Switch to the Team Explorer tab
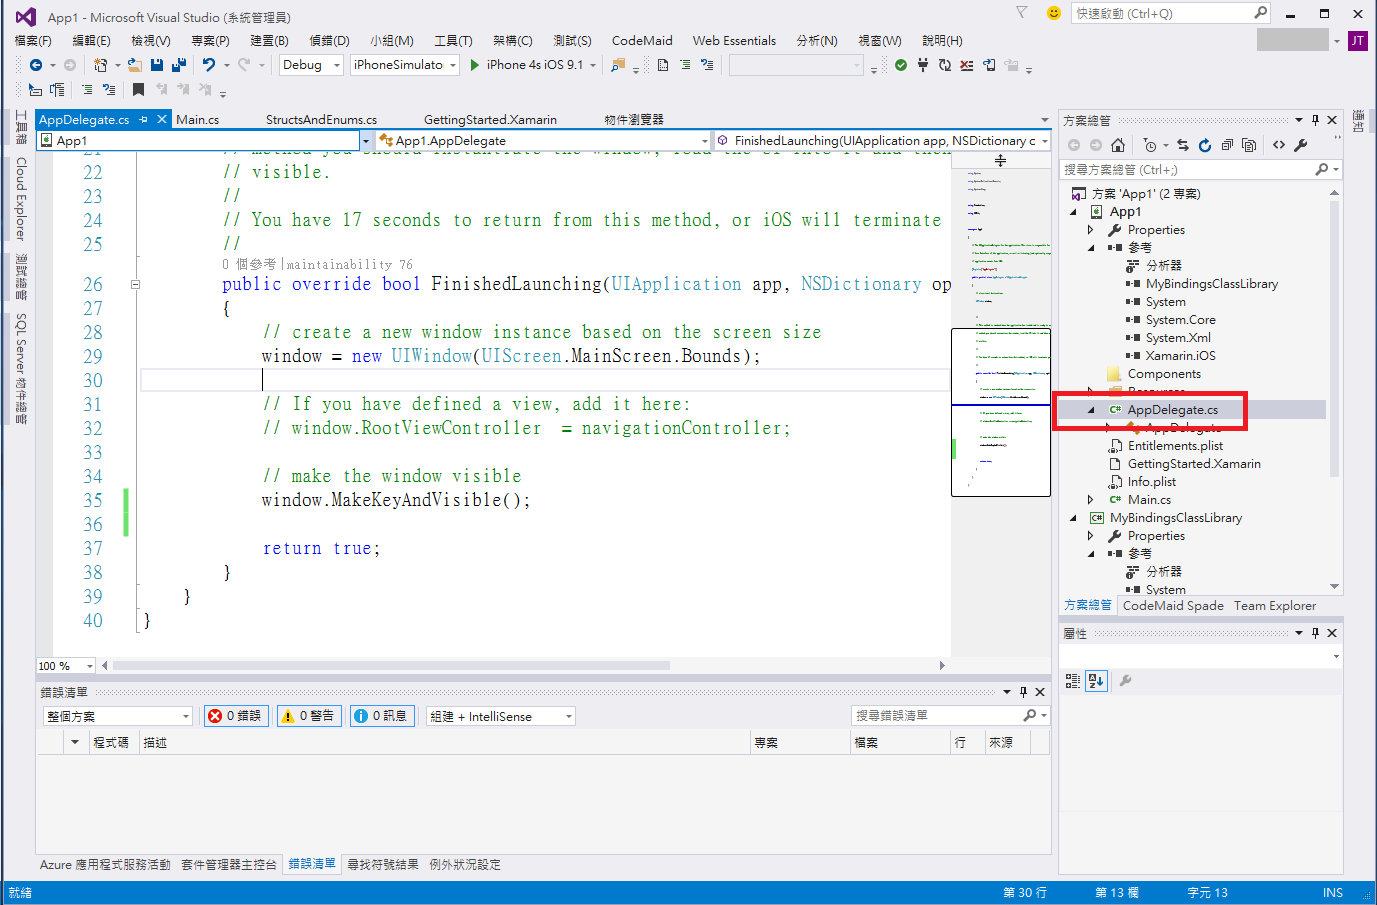The width and height of the screenshot is (1377, 905). point(1275,606)
